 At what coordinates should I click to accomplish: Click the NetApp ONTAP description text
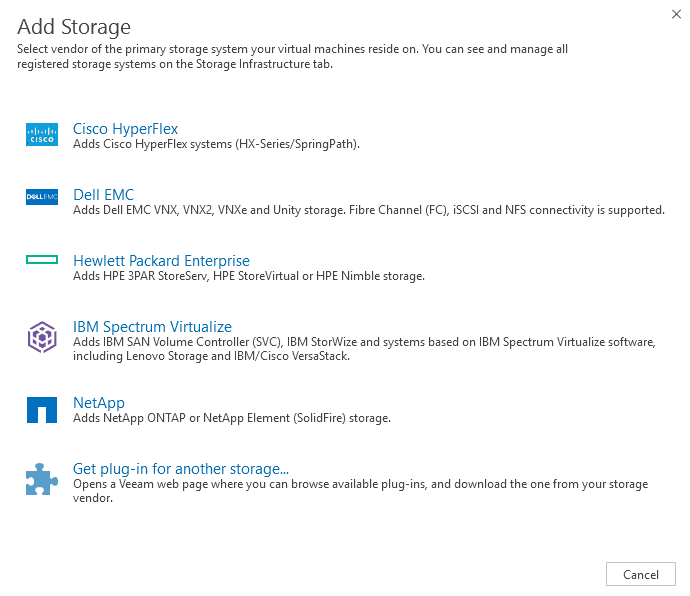[x=232, y=418]
